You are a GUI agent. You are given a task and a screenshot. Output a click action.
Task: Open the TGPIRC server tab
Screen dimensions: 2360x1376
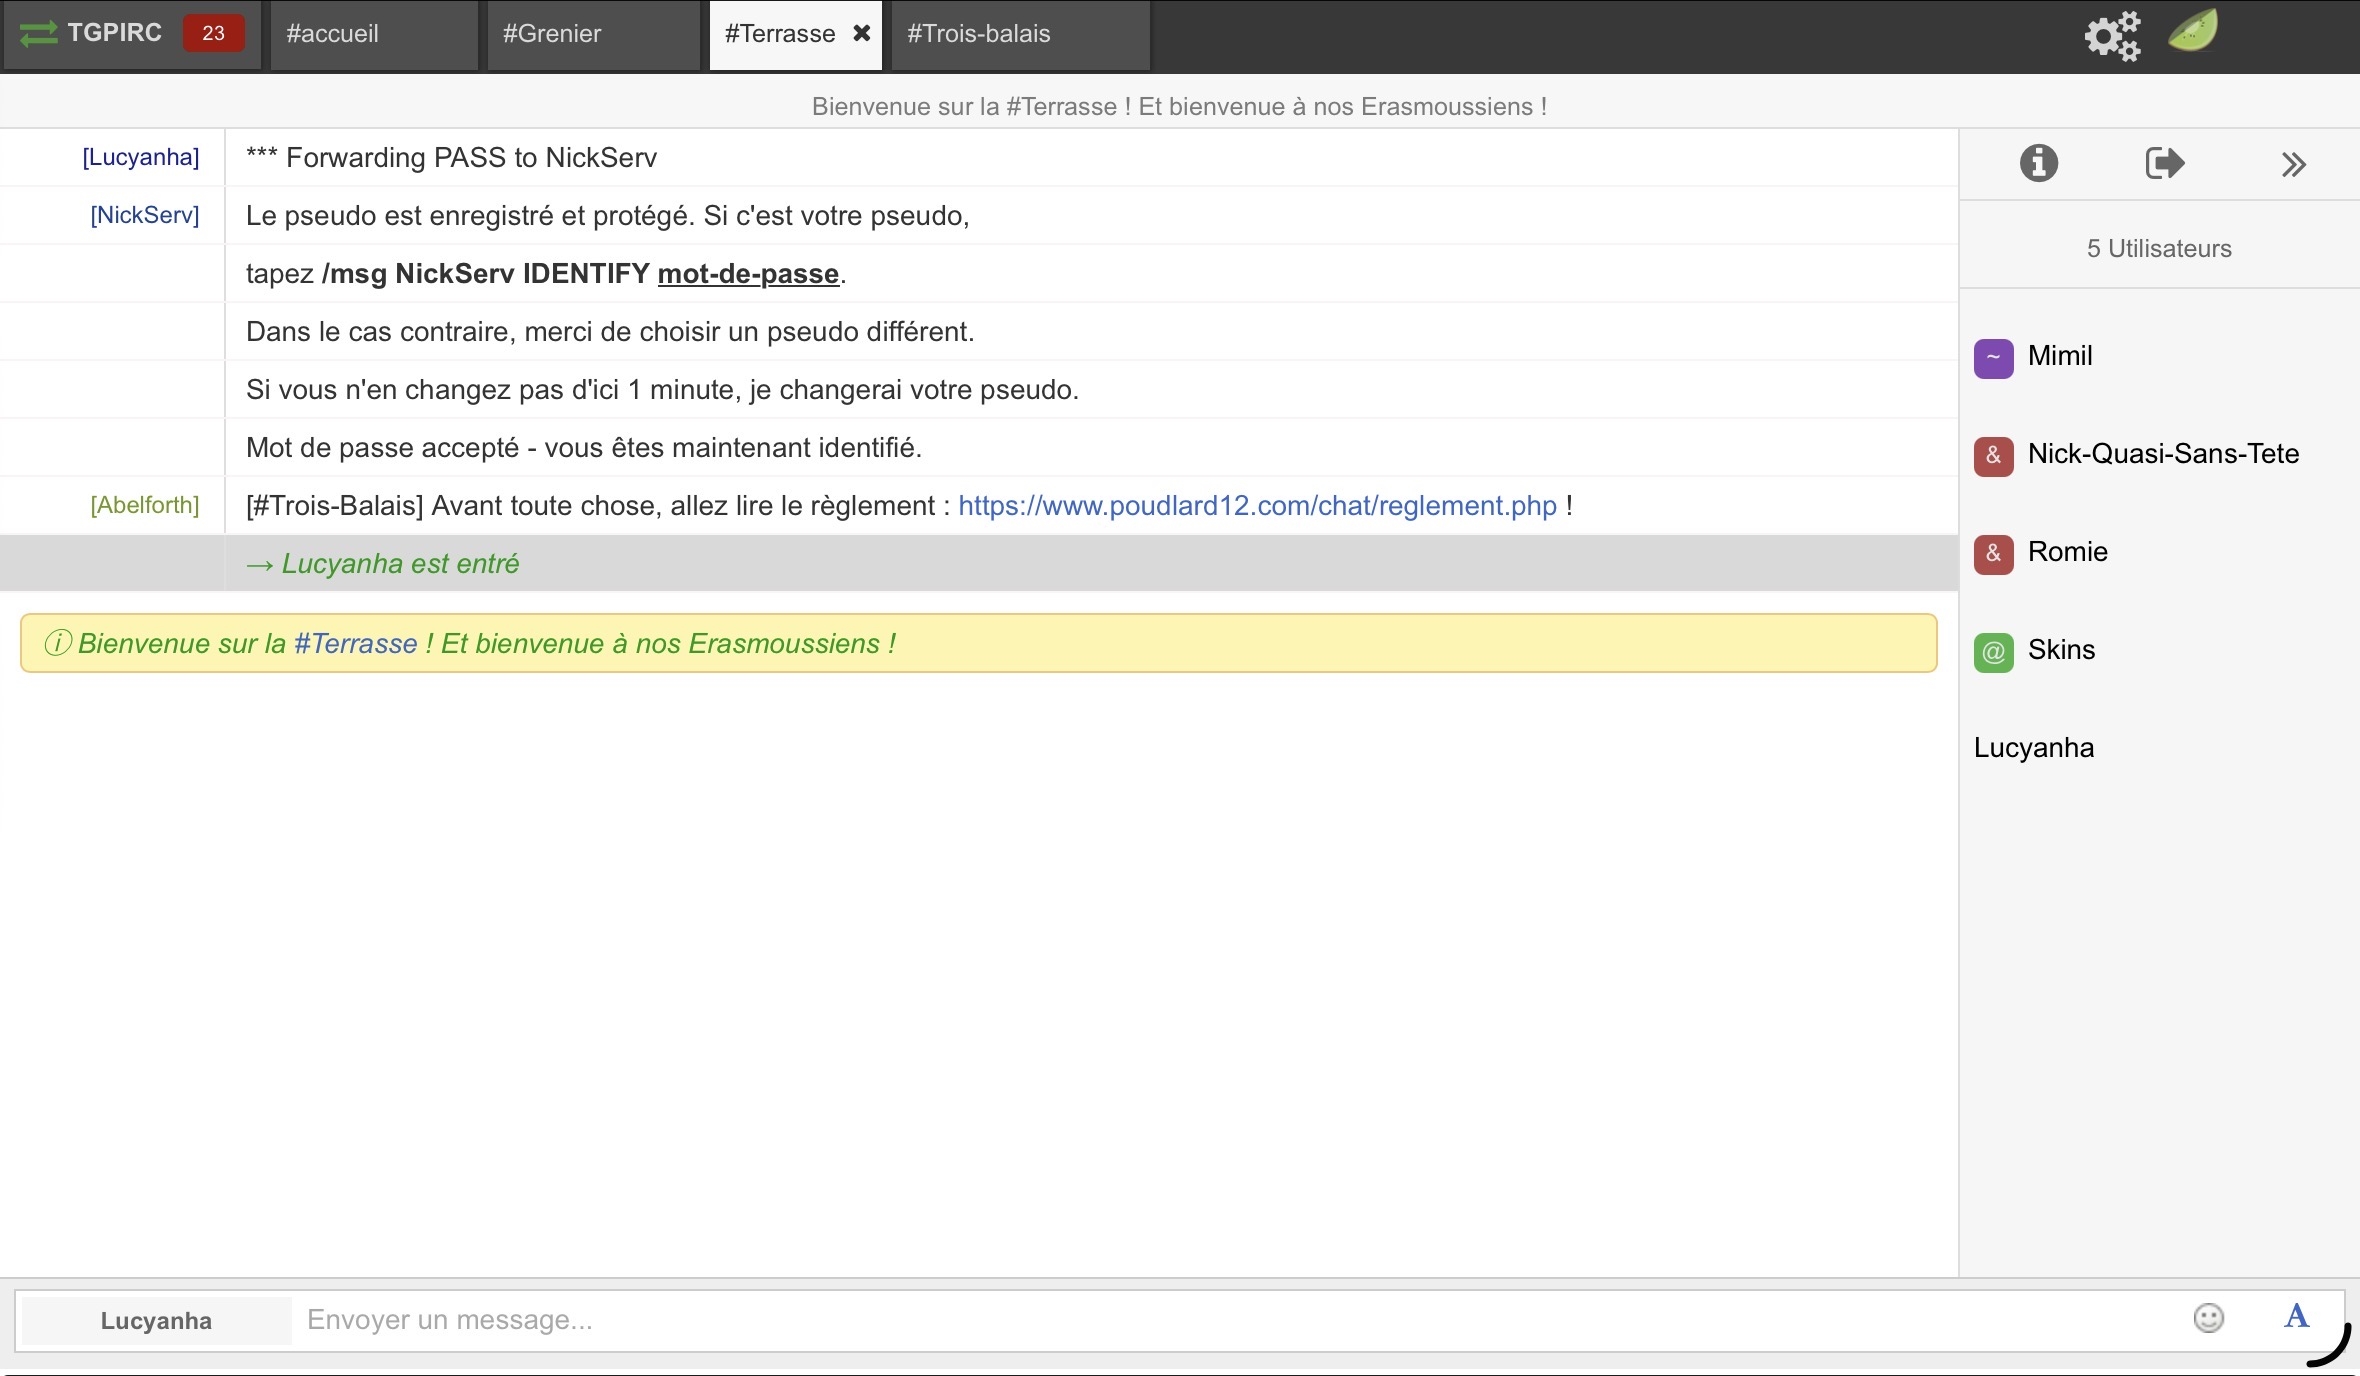[x=115, y=33]
